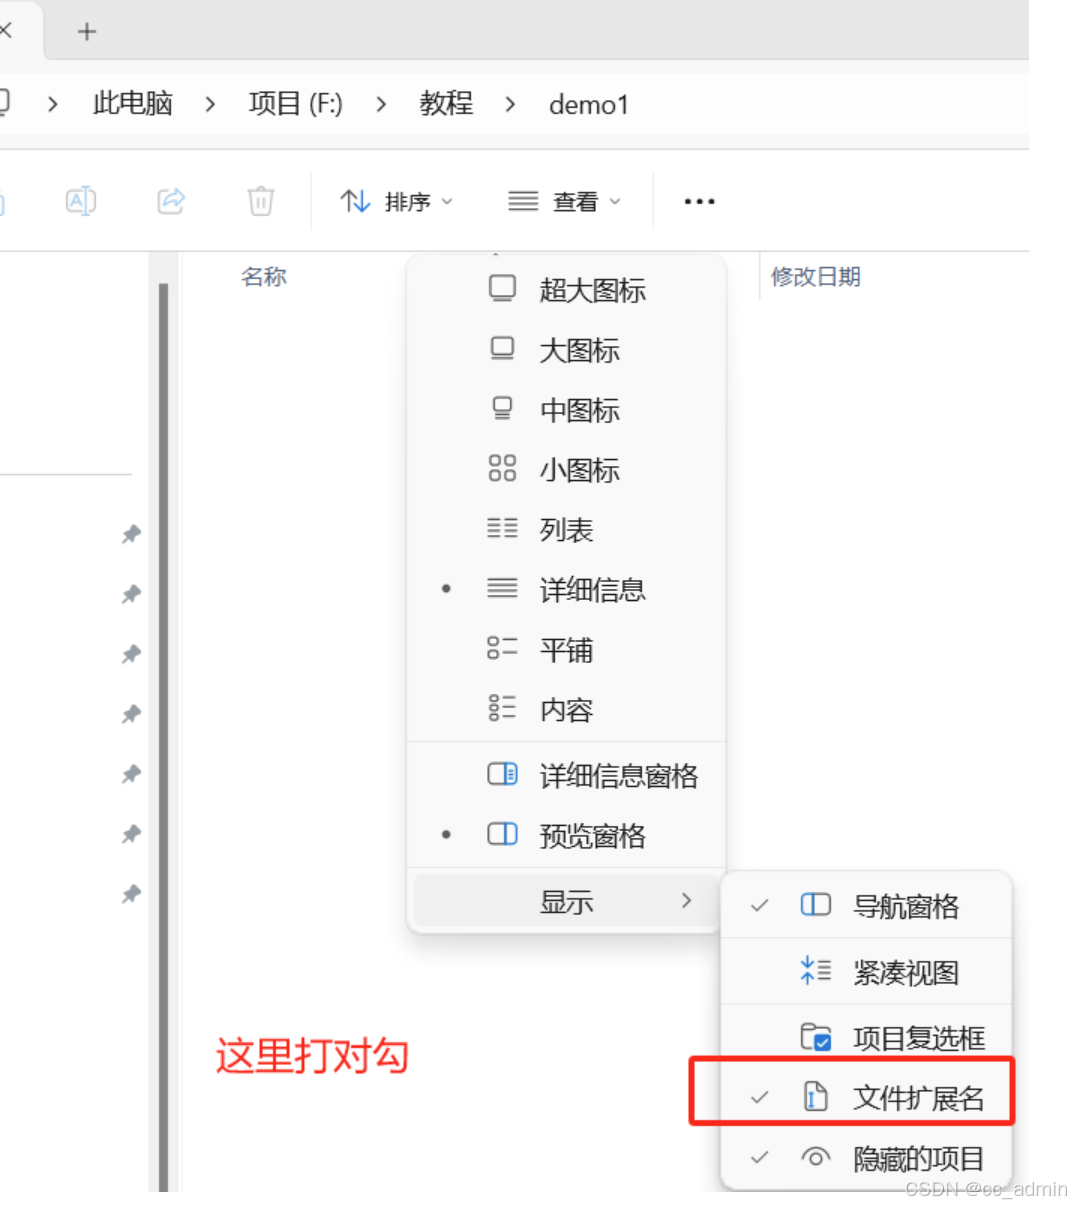Click the Delete (trash) toolbar icon
The height and width of the screenshot is (1206, 1071).
(260, 201)
